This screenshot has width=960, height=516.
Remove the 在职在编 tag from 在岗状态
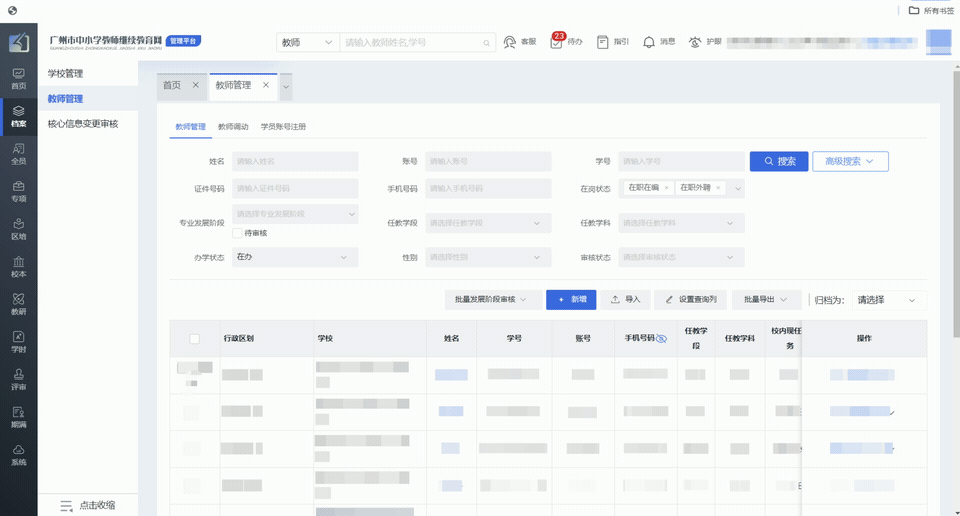[x=666, y=188]
